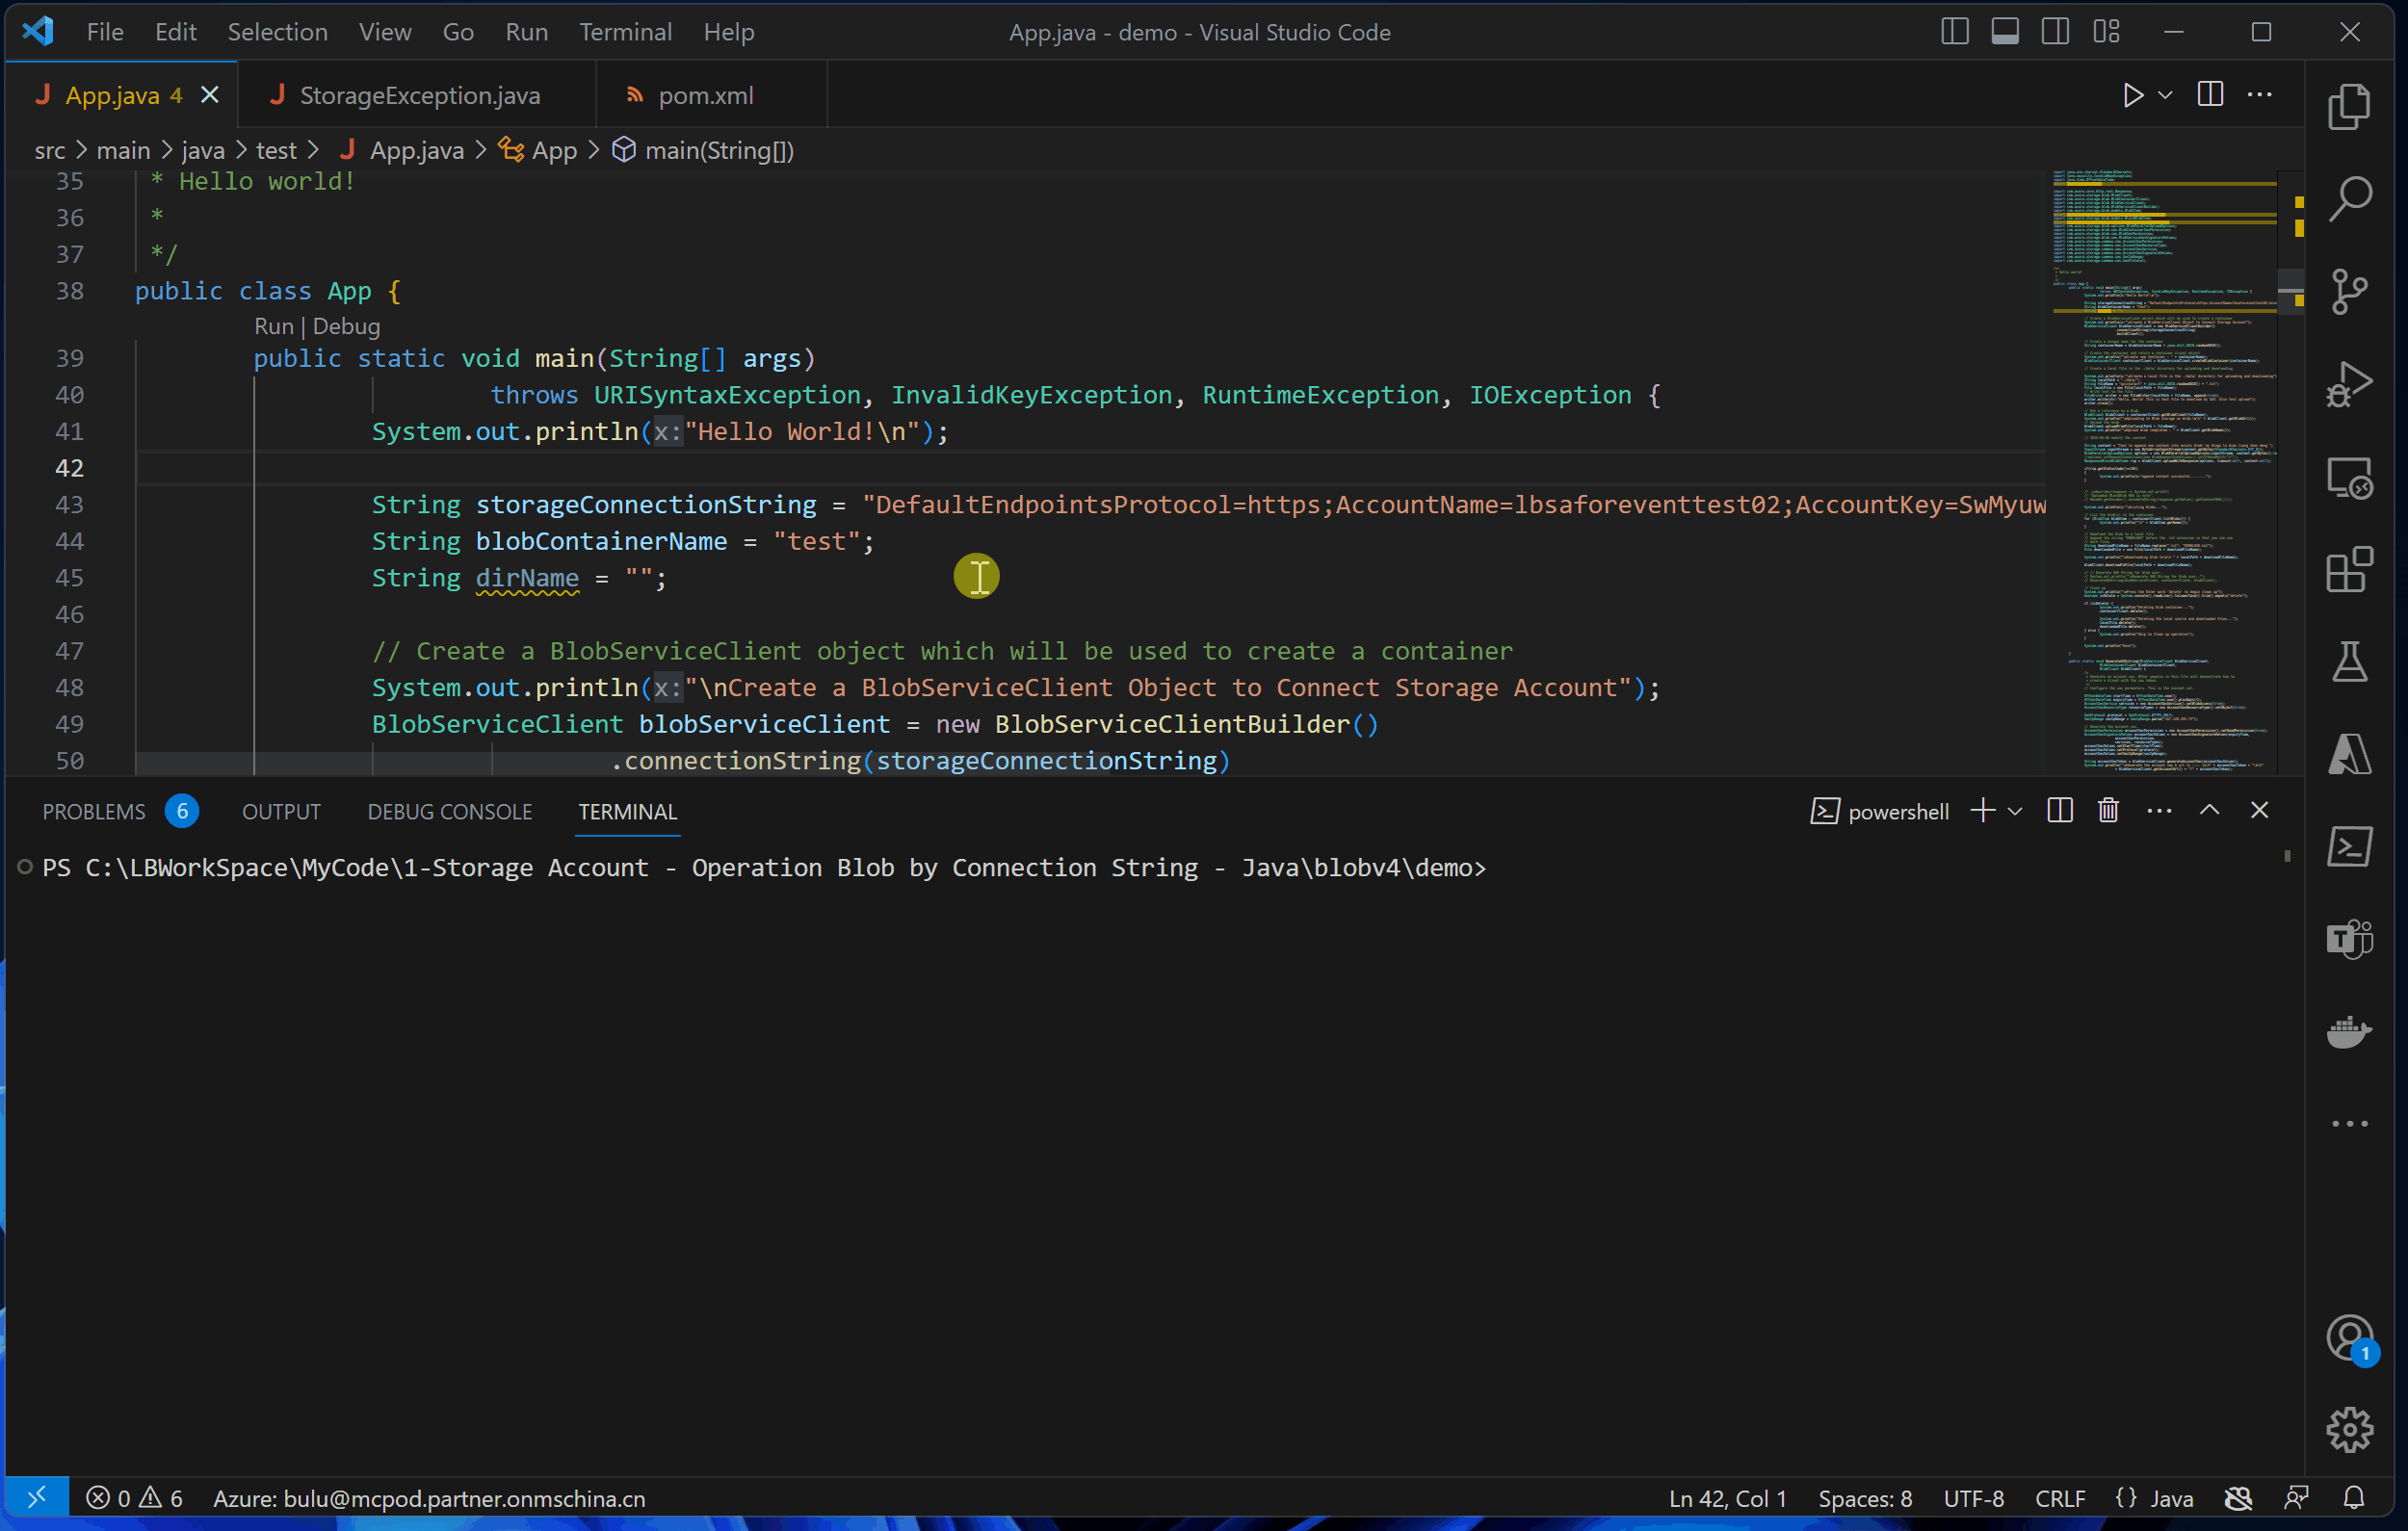Open the Explorer view icon
Viewport: 2408px width, 1531px height.
(2349, 106)
